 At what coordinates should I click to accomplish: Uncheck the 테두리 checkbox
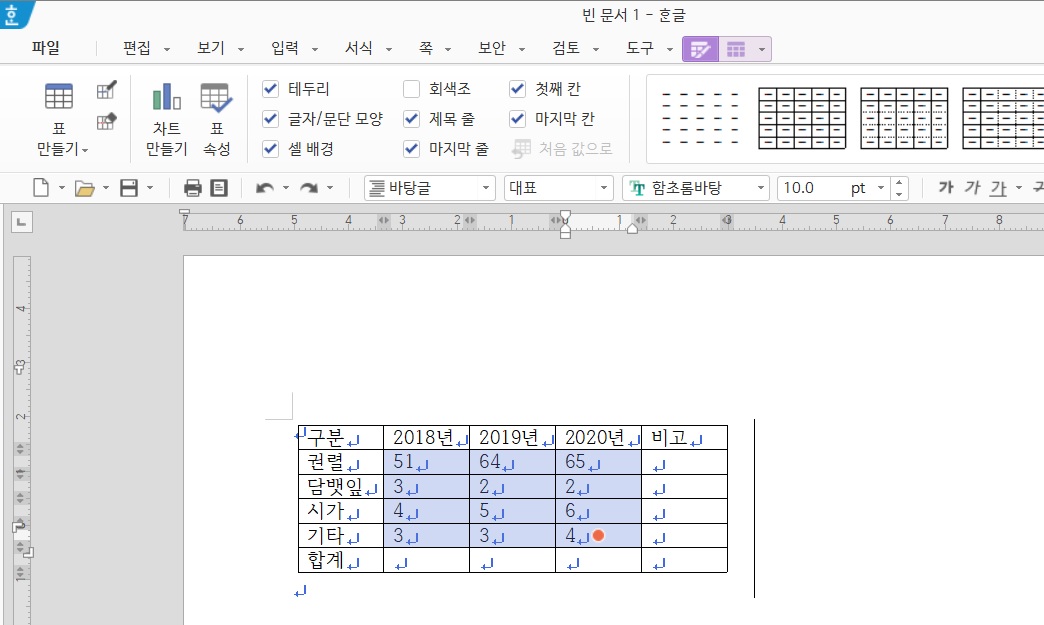[x=271, y=89]
